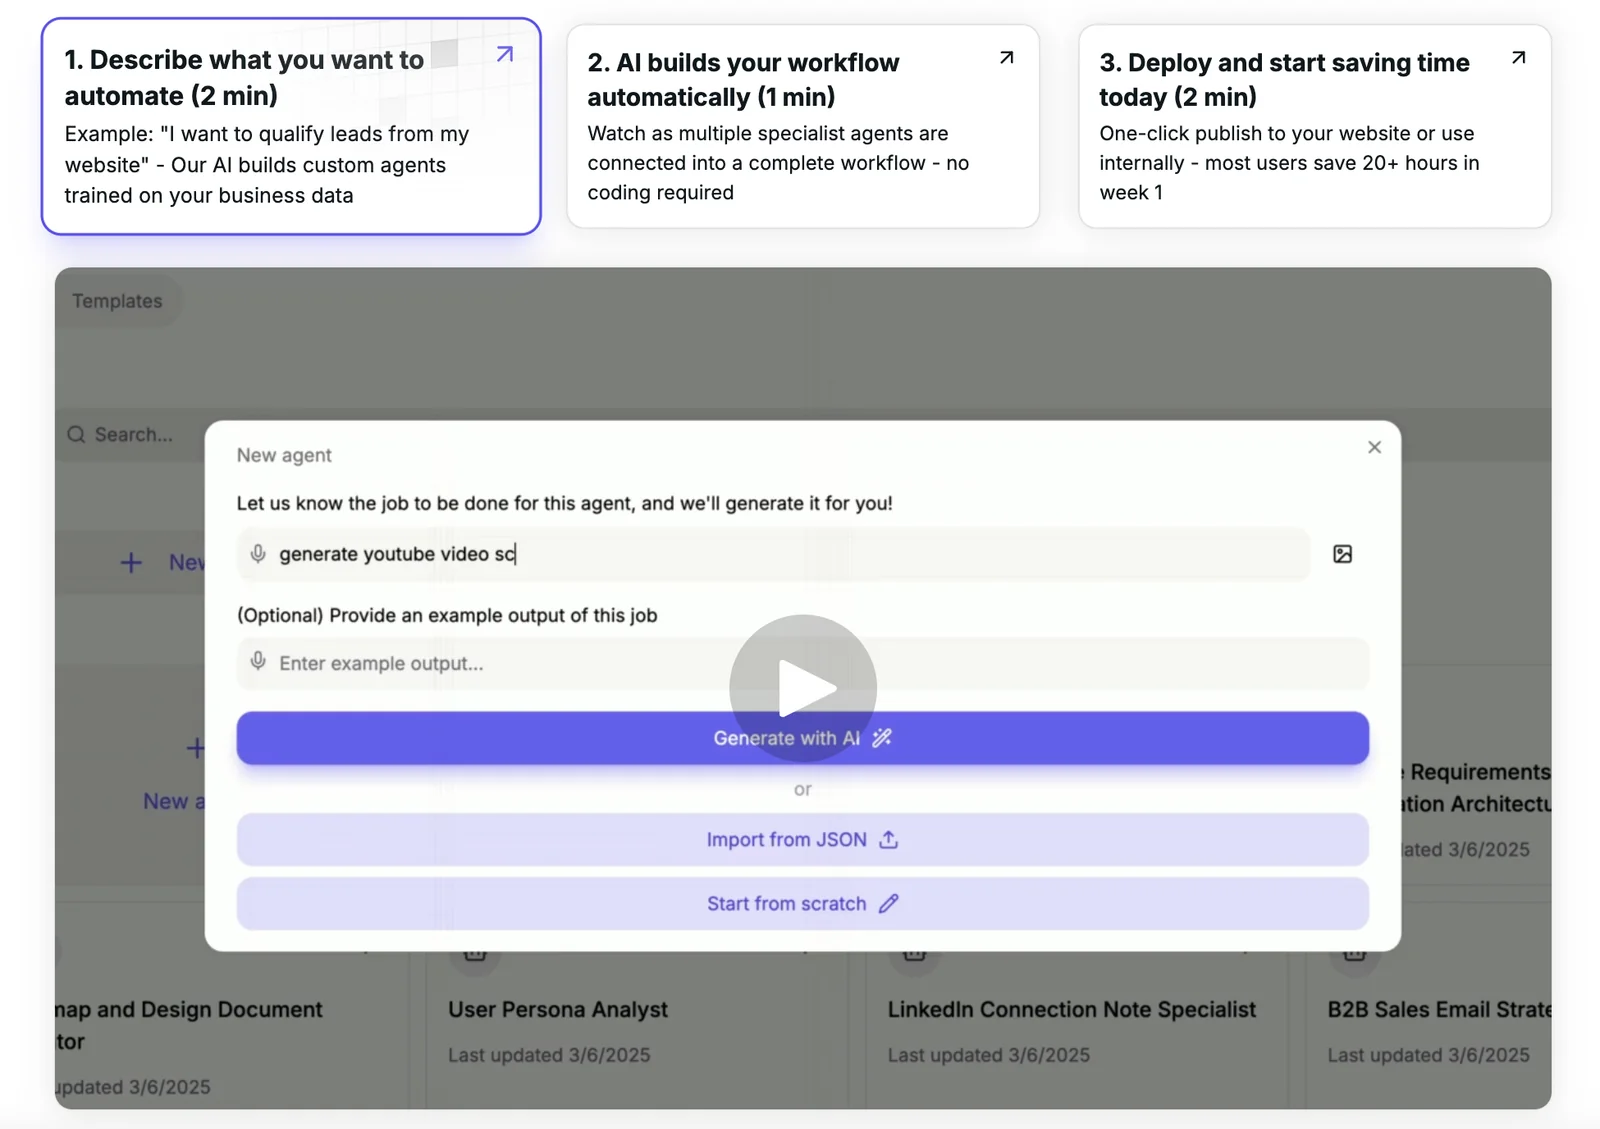Click the pencil icon on Start from scratch
The width and height of the screenshot is (1600, 1129).
[x=888, y=904]
